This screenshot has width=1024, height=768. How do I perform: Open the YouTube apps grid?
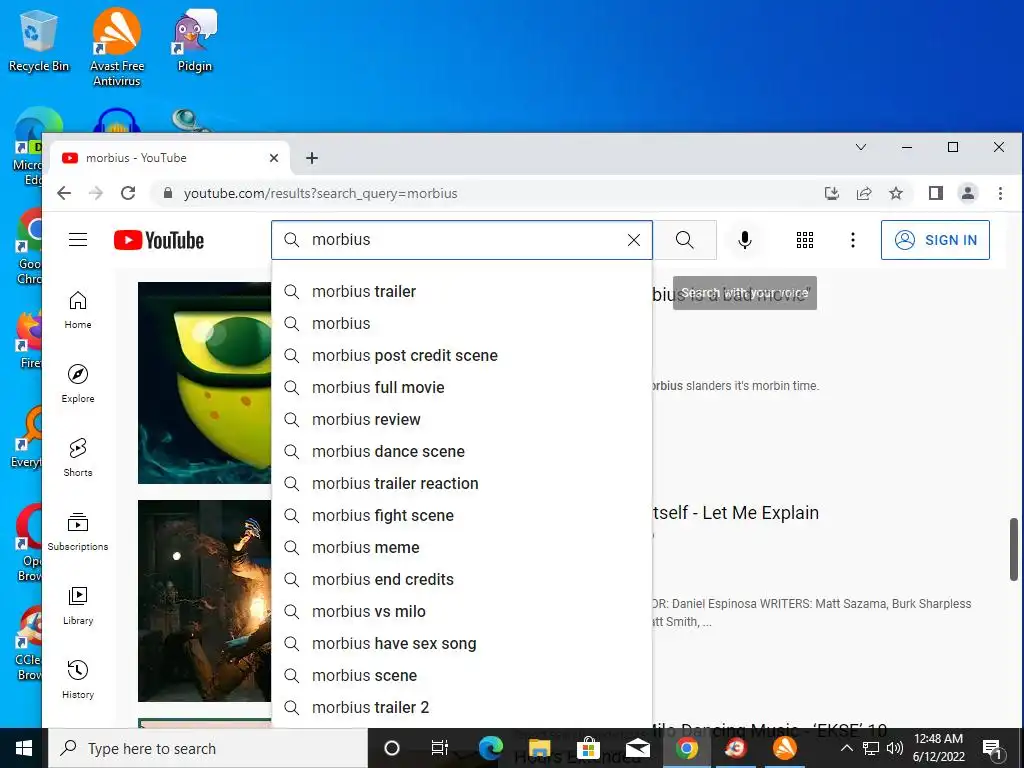click(805, 240)
